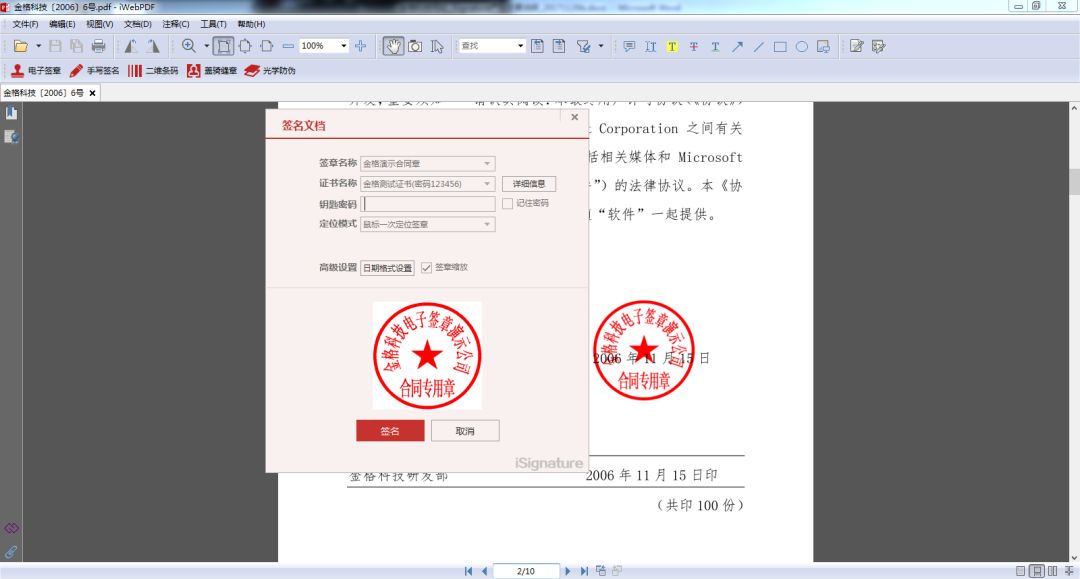Image resolution: width=1080 pixels, height=579 pixels.
Task: Open the 证书名称 dropdown
Action: point(487,184)
